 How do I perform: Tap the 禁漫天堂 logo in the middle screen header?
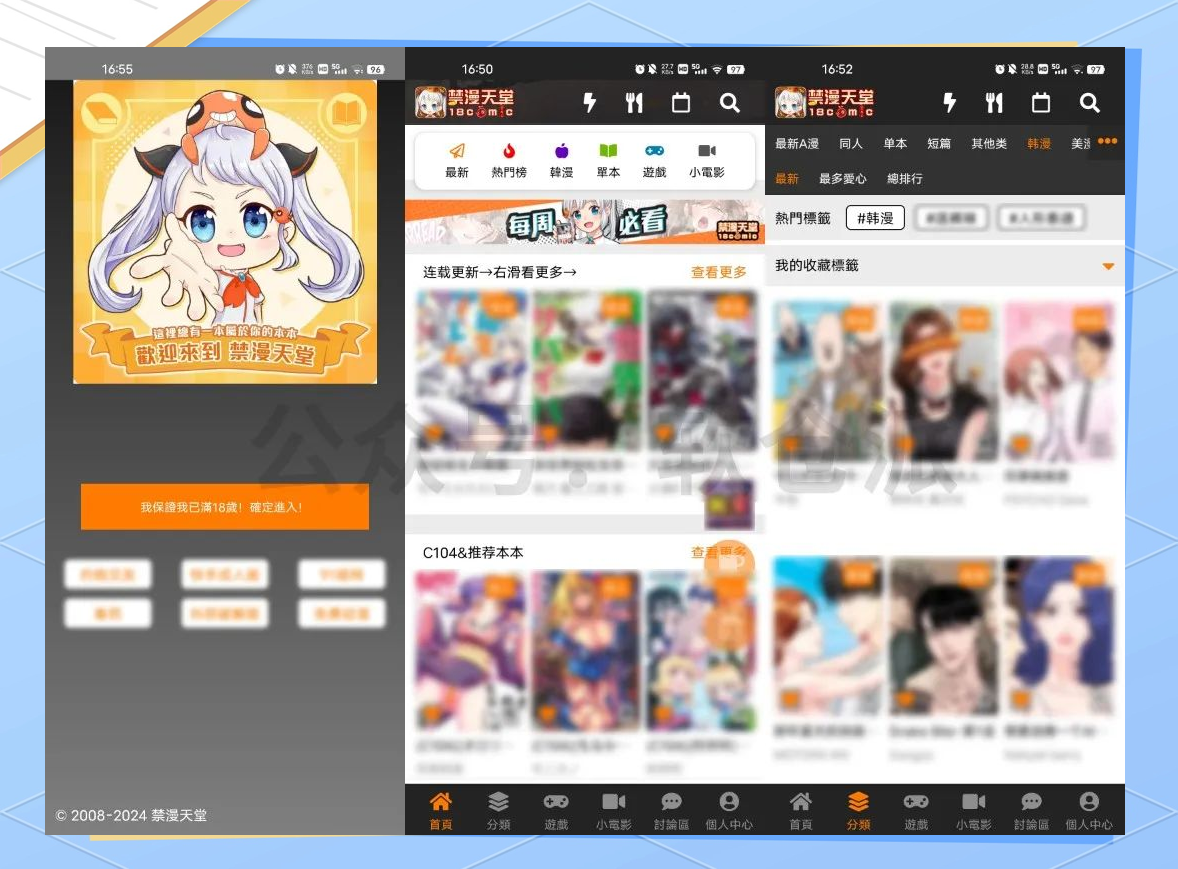tap(464, 103)
